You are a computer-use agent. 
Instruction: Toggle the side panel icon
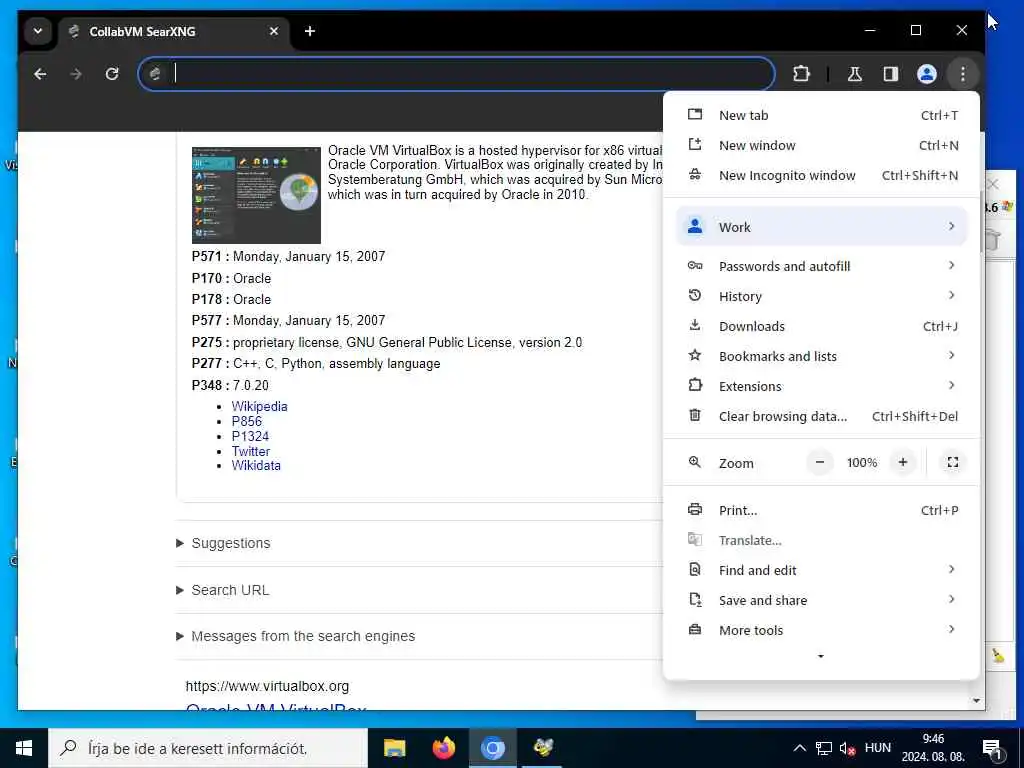point(891,74)
